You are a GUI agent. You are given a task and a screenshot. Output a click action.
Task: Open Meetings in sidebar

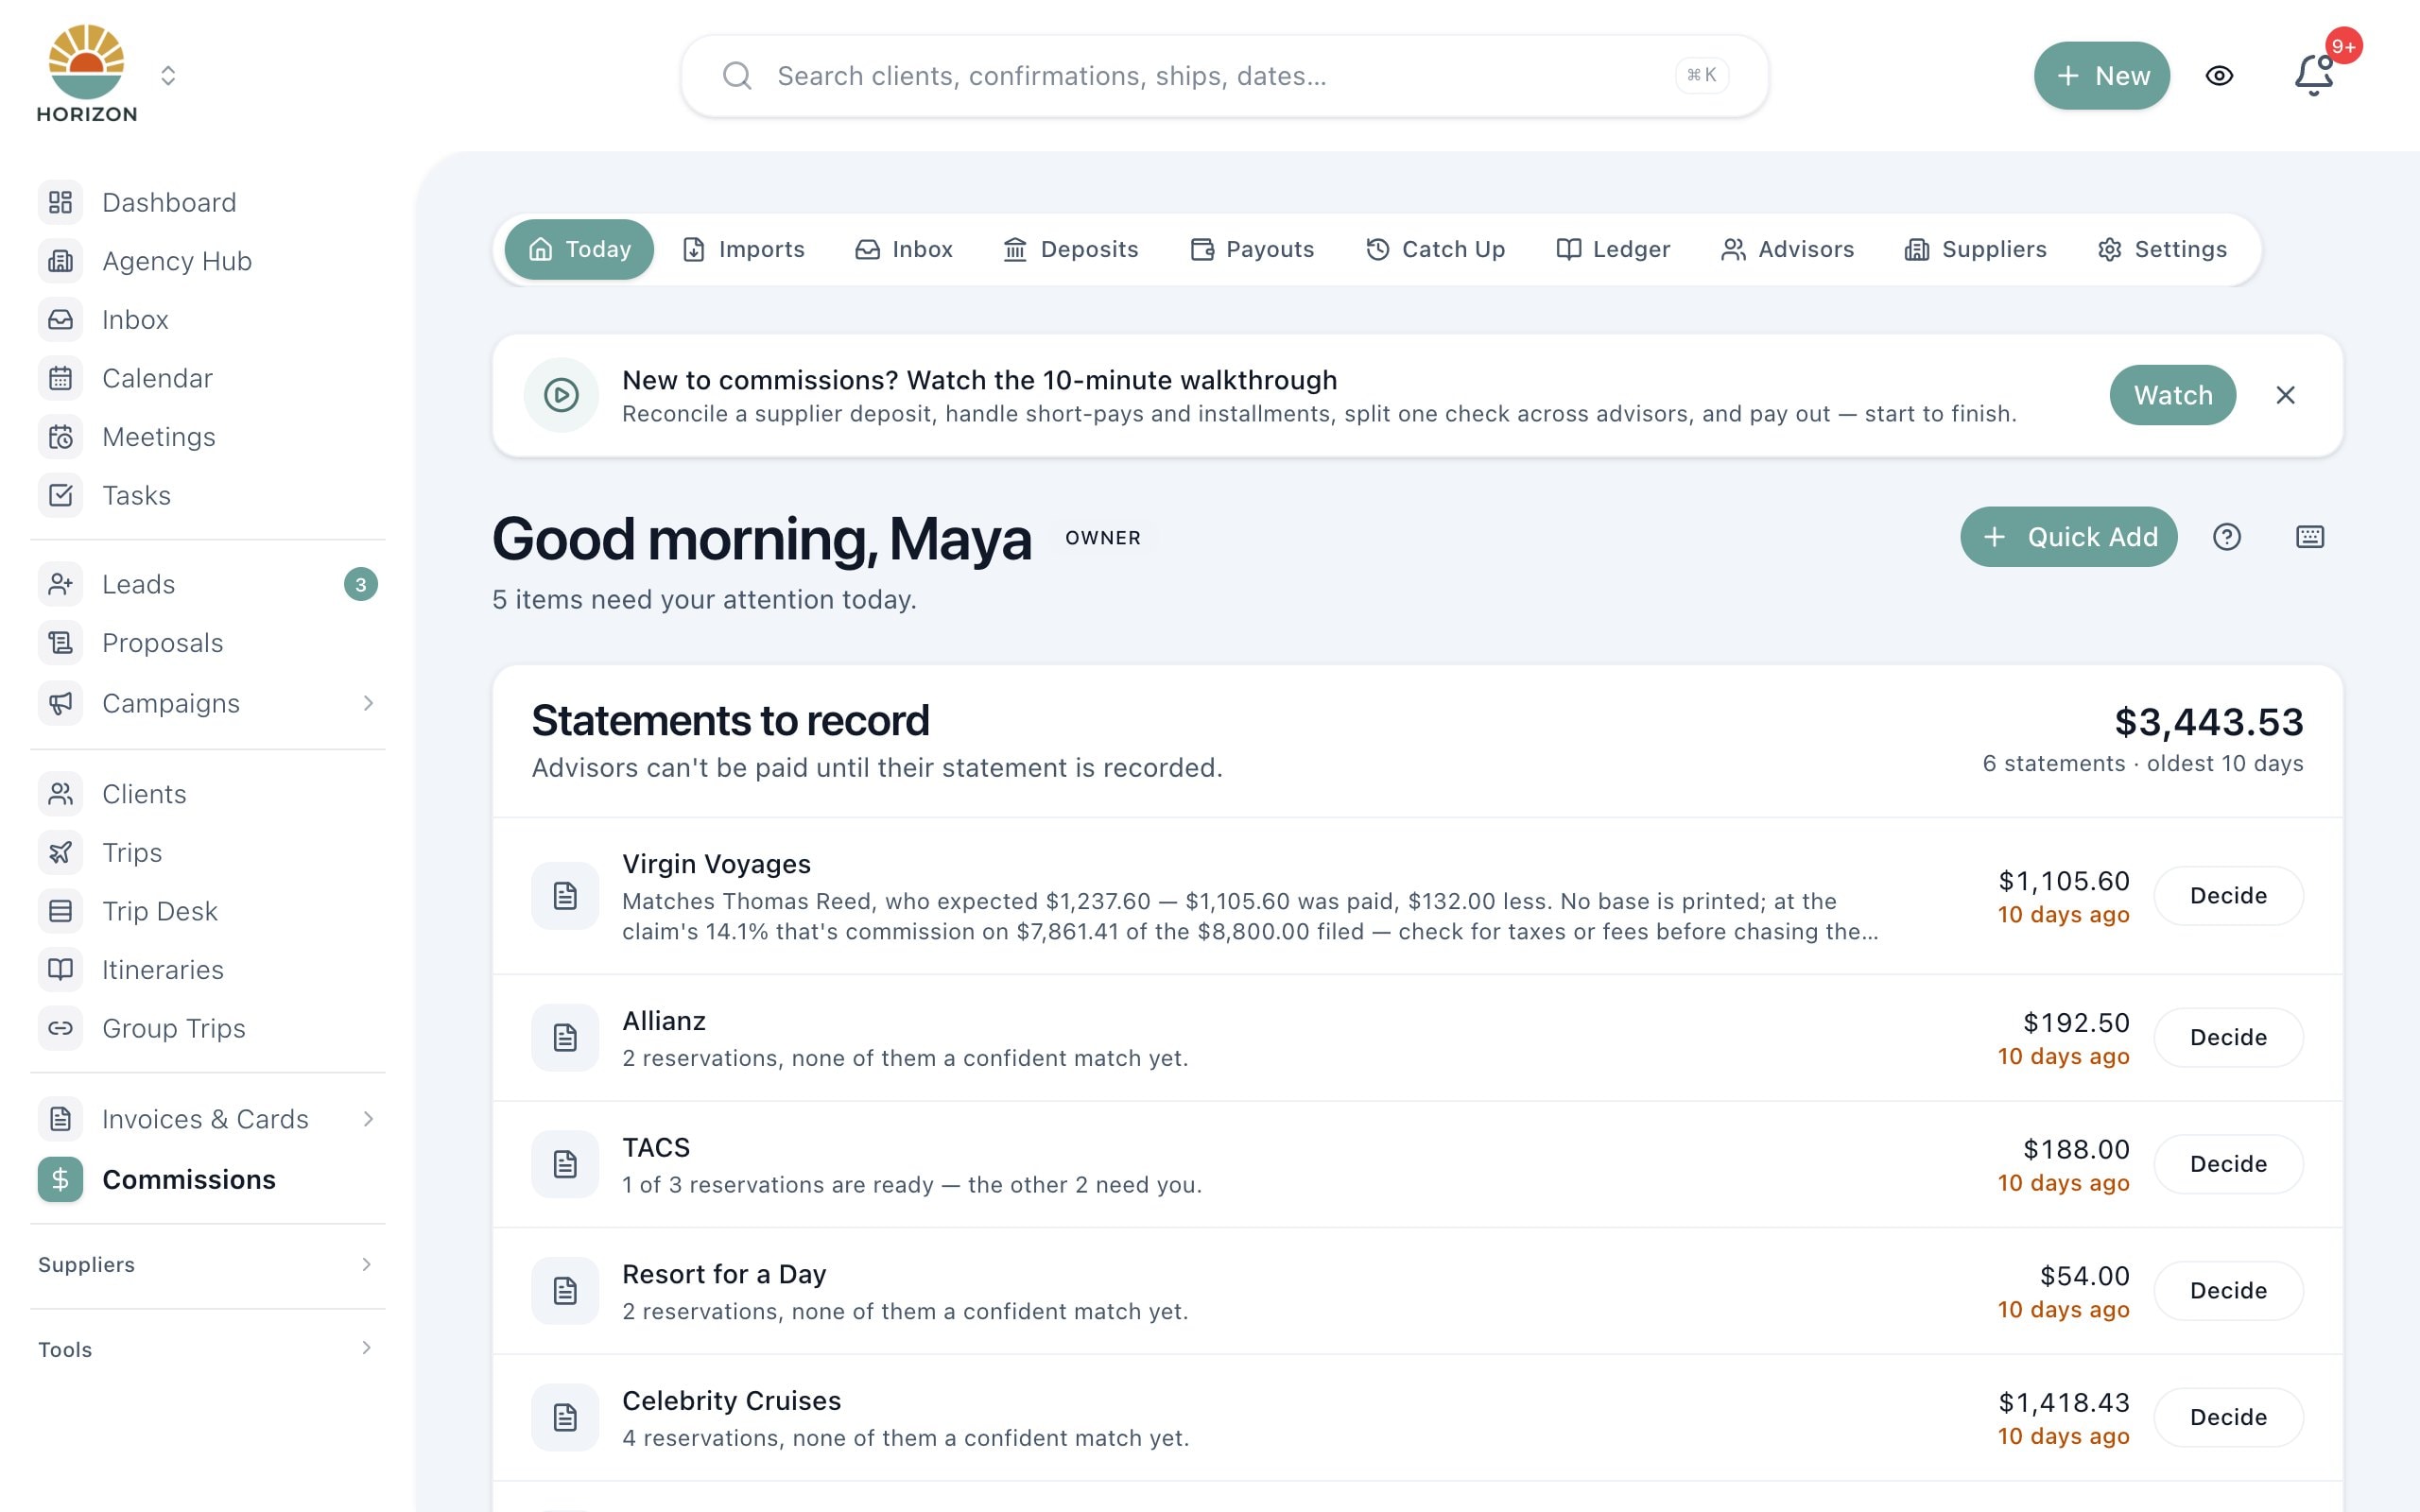click(208, 437)
